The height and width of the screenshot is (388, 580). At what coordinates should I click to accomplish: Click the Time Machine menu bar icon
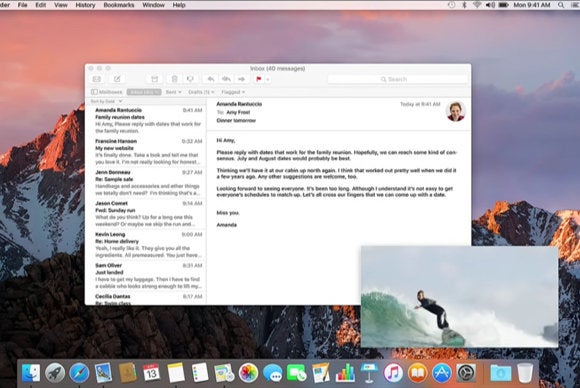[x=451, y=5]
